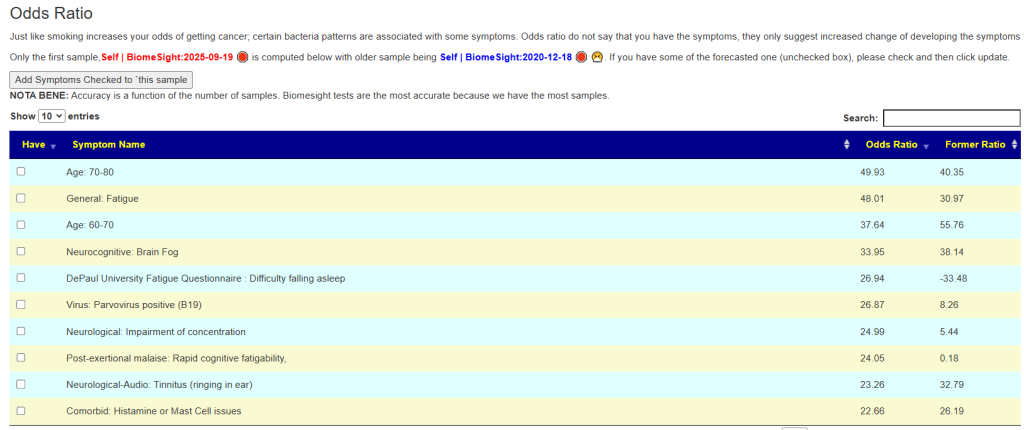Enable the Tinnitus (ringing in ear) checkbox
This screenshot has height=430, width=1024.
pos(21,384)
